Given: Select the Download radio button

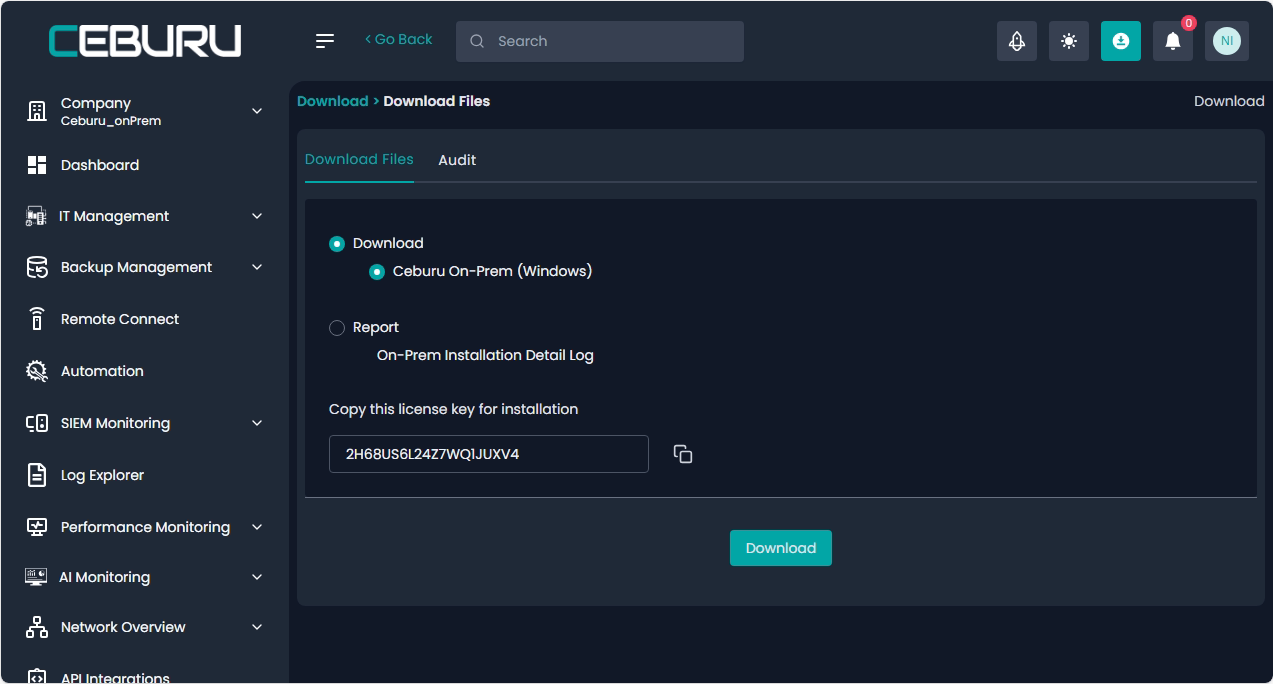Looking at the screenshot, I should pyautogui.click(x=337, y=244).
